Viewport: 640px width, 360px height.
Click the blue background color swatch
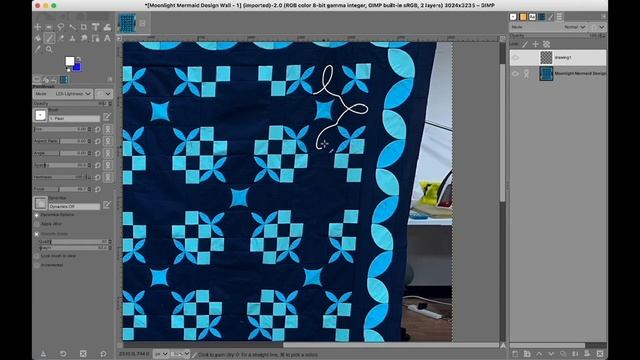tap(77, 67)
